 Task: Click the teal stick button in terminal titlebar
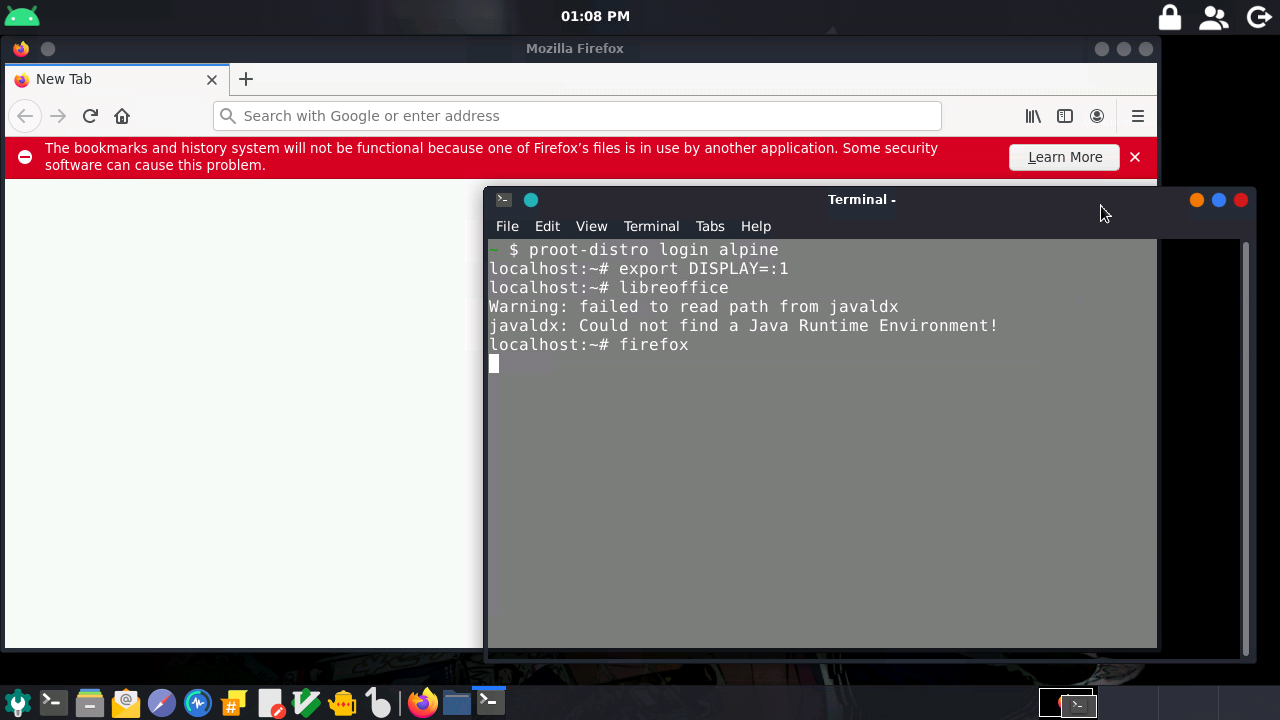[531, 200]
